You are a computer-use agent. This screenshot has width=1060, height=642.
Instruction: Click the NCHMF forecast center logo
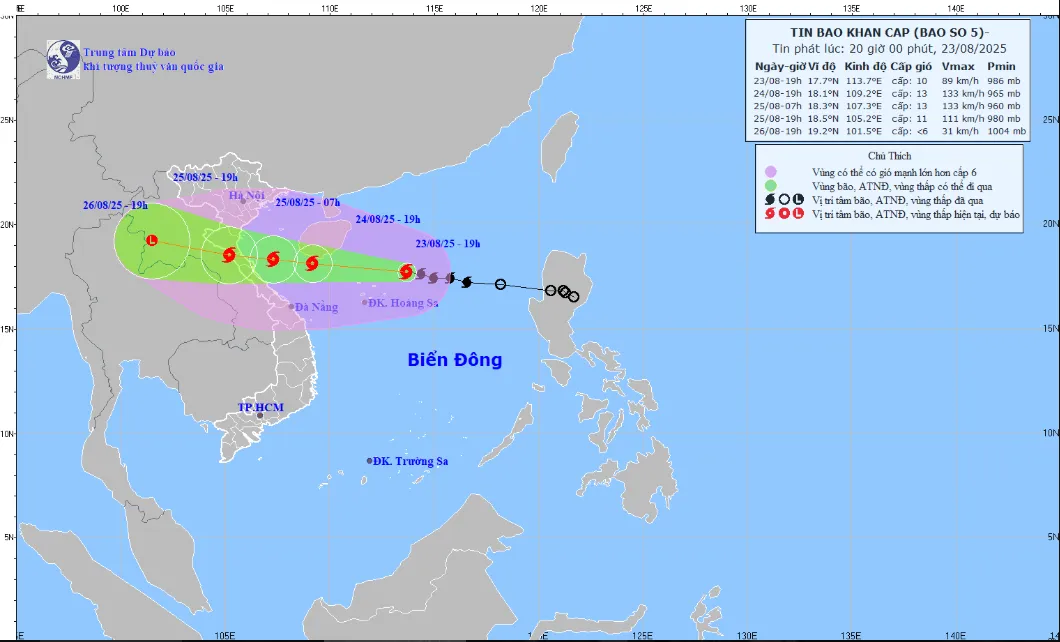pyautogui.click(x=63, y=58)
